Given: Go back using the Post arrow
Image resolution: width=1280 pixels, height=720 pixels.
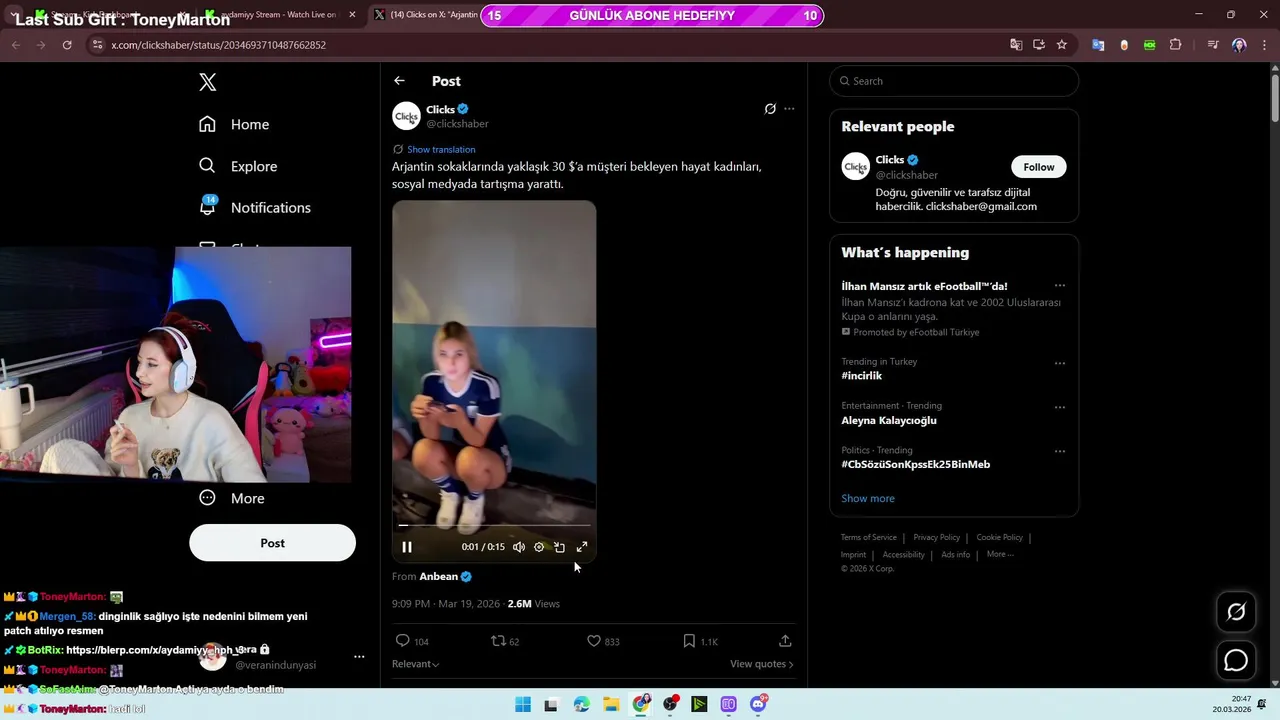Looking at the screenshot, I should (399, 81).
